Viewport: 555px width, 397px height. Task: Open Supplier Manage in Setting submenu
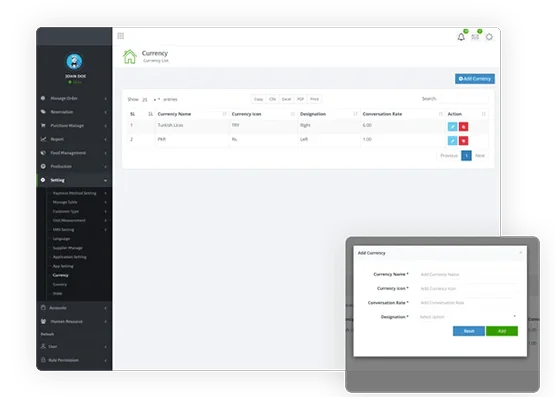tap(68, 248)
